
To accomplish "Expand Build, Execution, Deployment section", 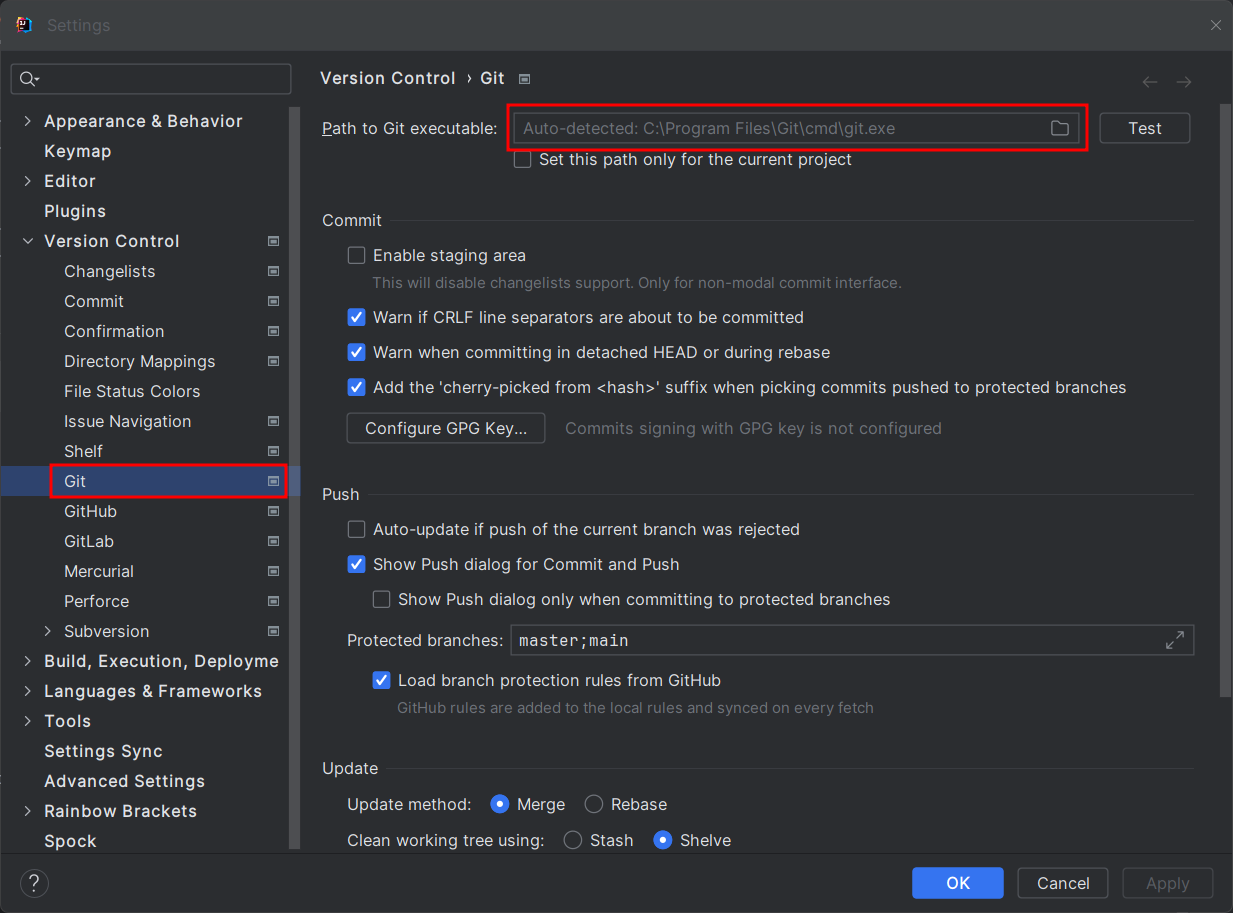I will (x=27, y=661).
